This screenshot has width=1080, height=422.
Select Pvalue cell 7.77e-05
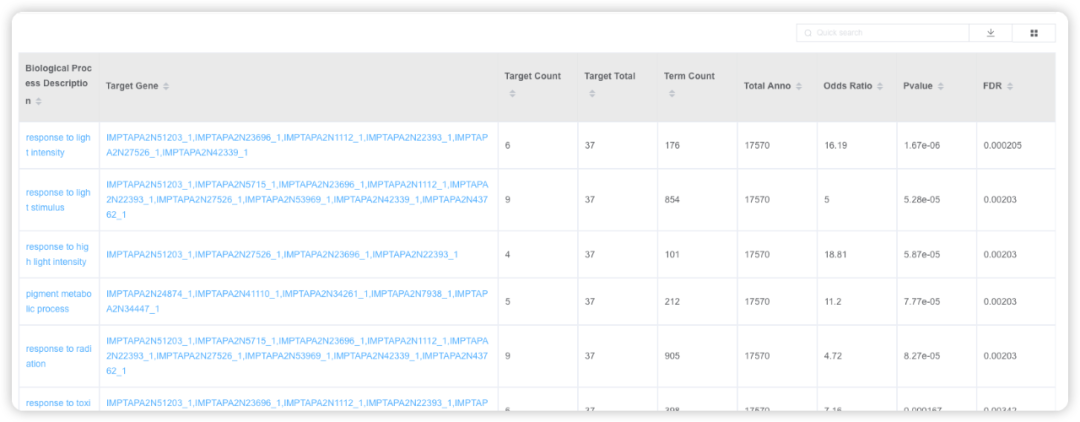(x=922, y=302)
